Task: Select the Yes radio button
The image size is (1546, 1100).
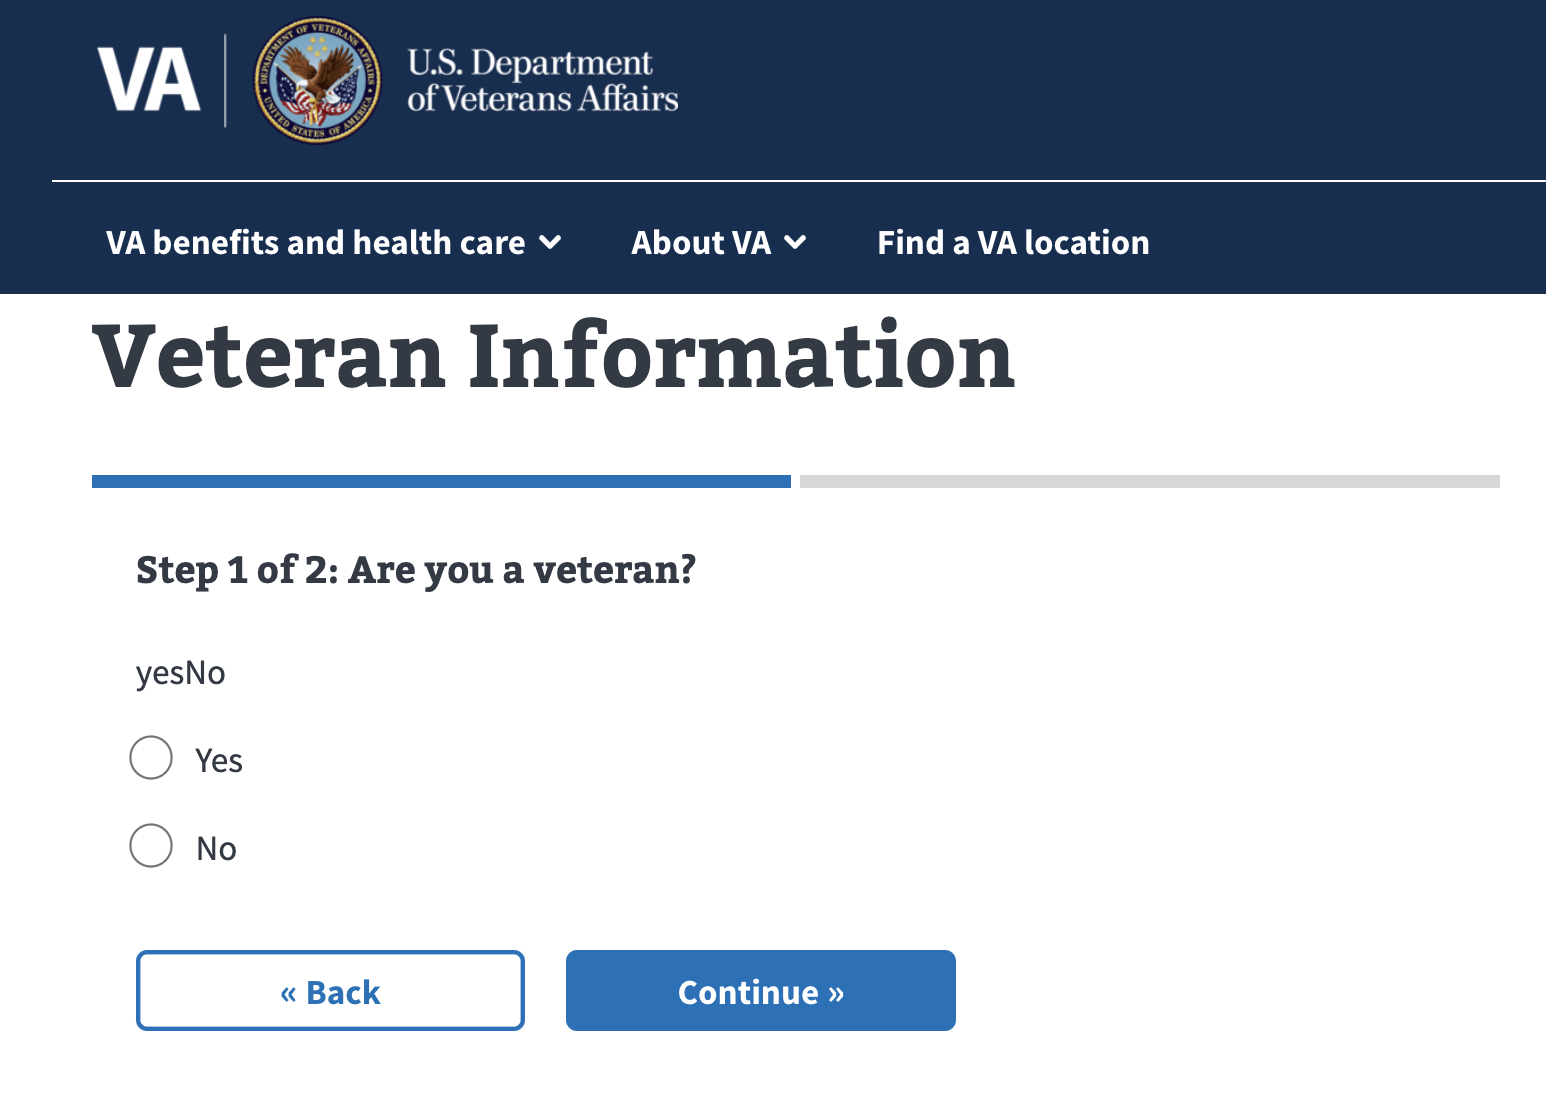Action: click(x=151, y=758)
